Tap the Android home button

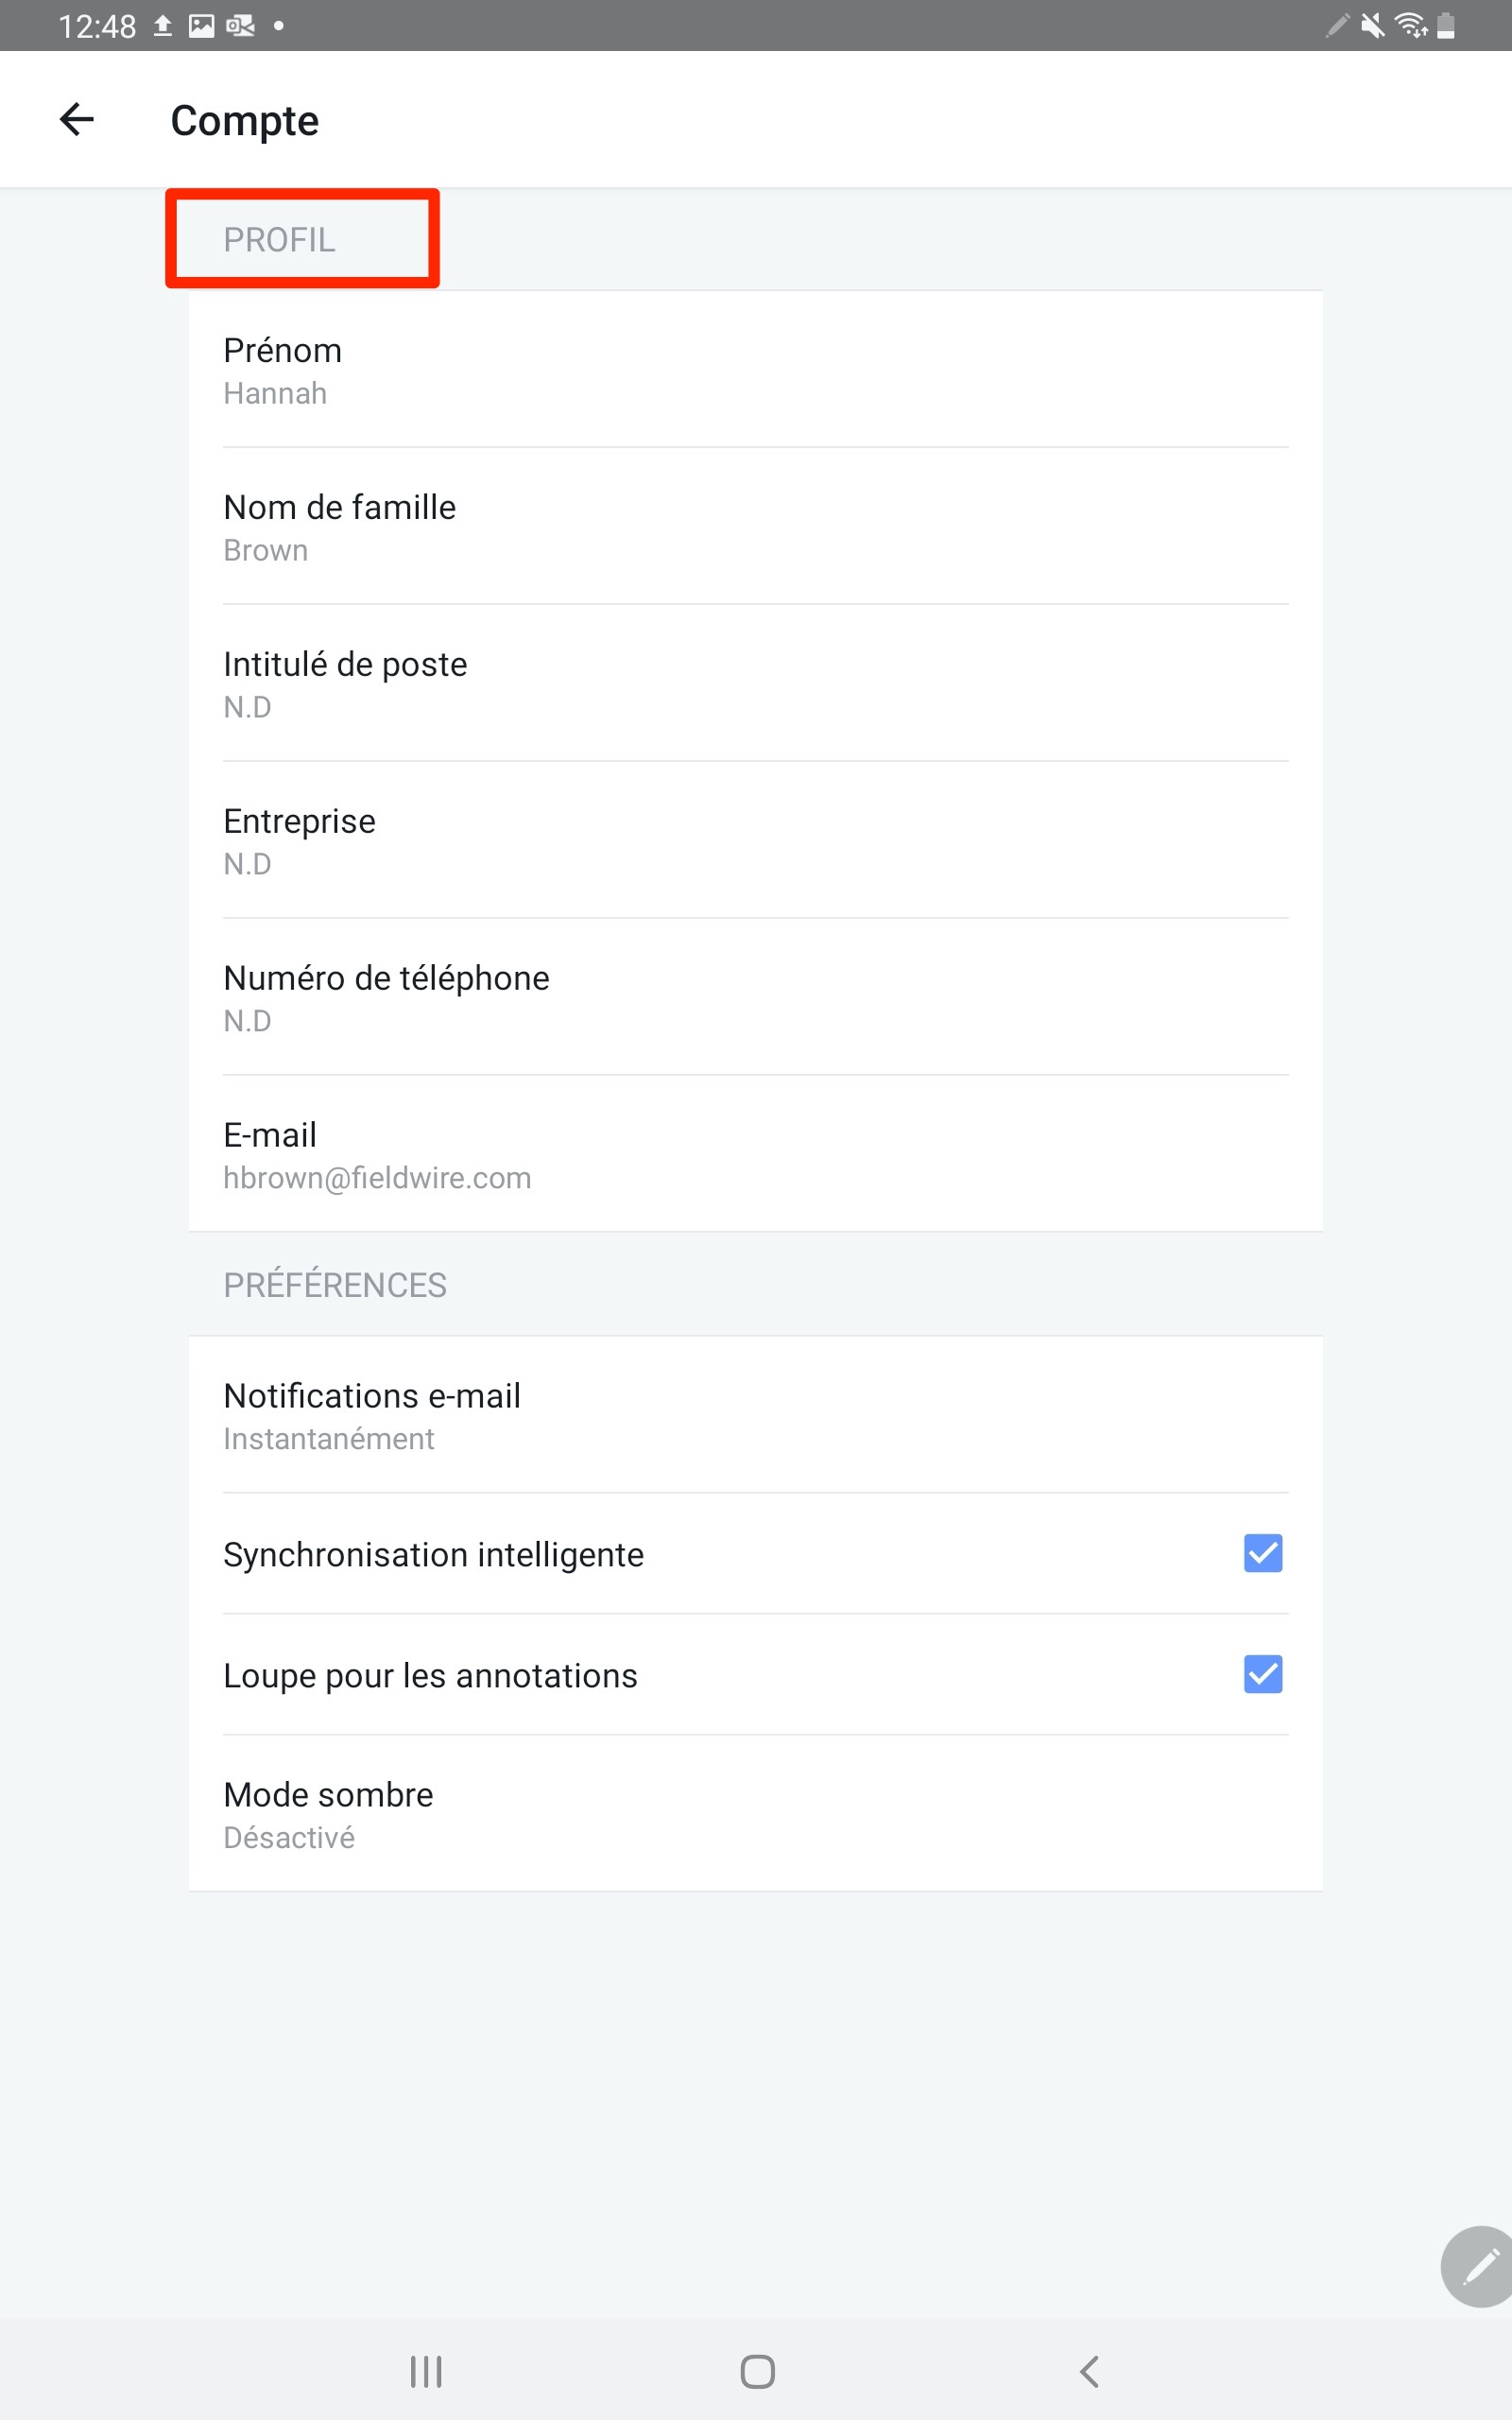tap(757, 2371)
